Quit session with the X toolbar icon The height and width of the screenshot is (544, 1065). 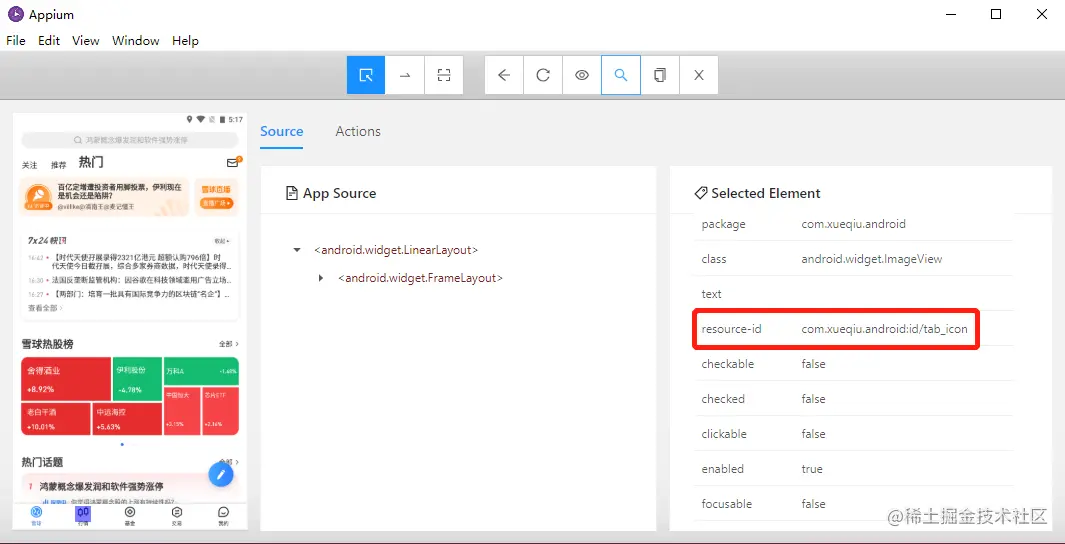click(698, 75)
